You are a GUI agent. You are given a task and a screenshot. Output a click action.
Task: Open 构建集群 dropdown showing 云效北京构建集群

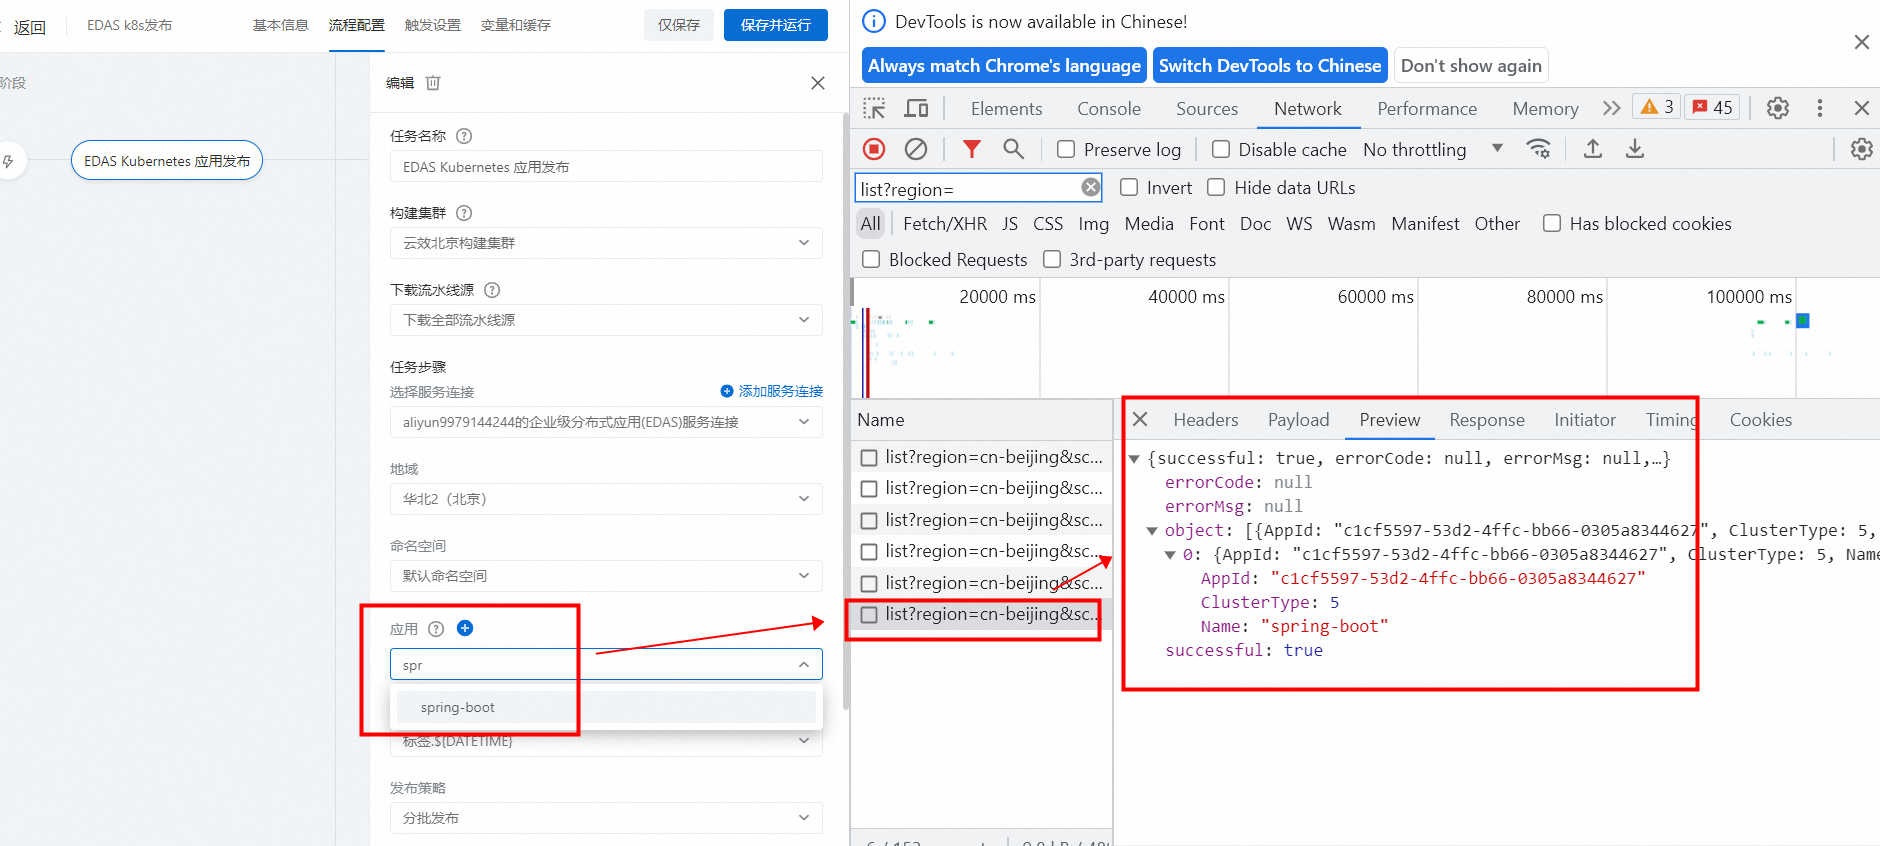[606, 243]
